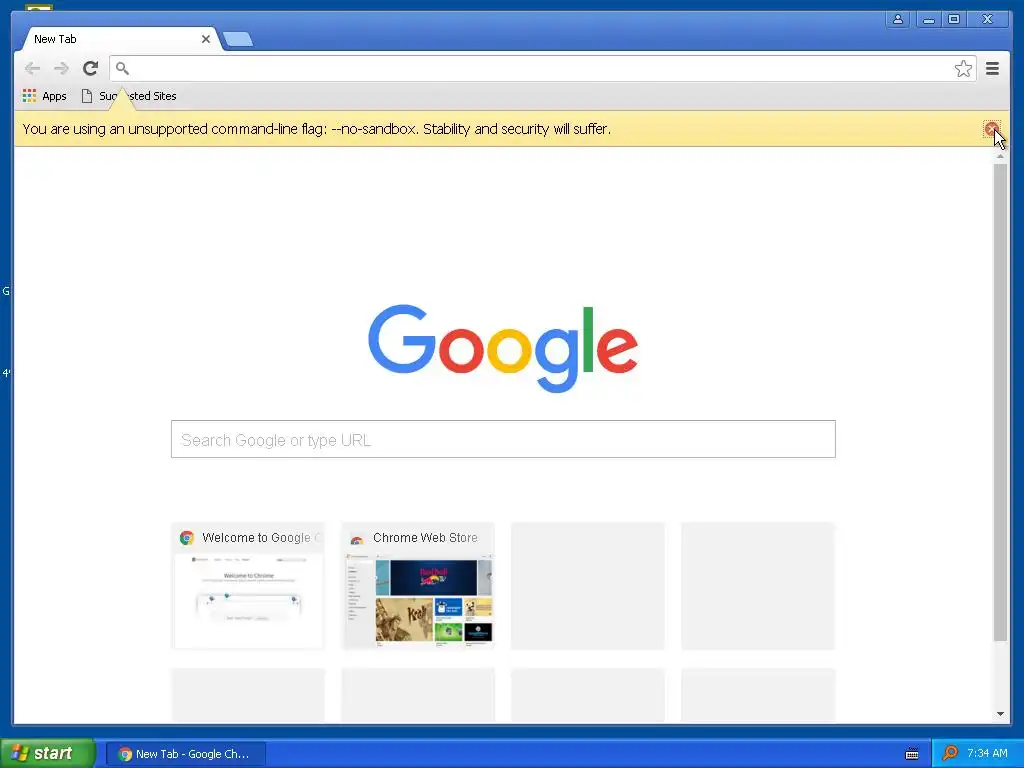Dismiss the no-sandbox warning bar
1024x768 pixels.
[x=991, y=129]
